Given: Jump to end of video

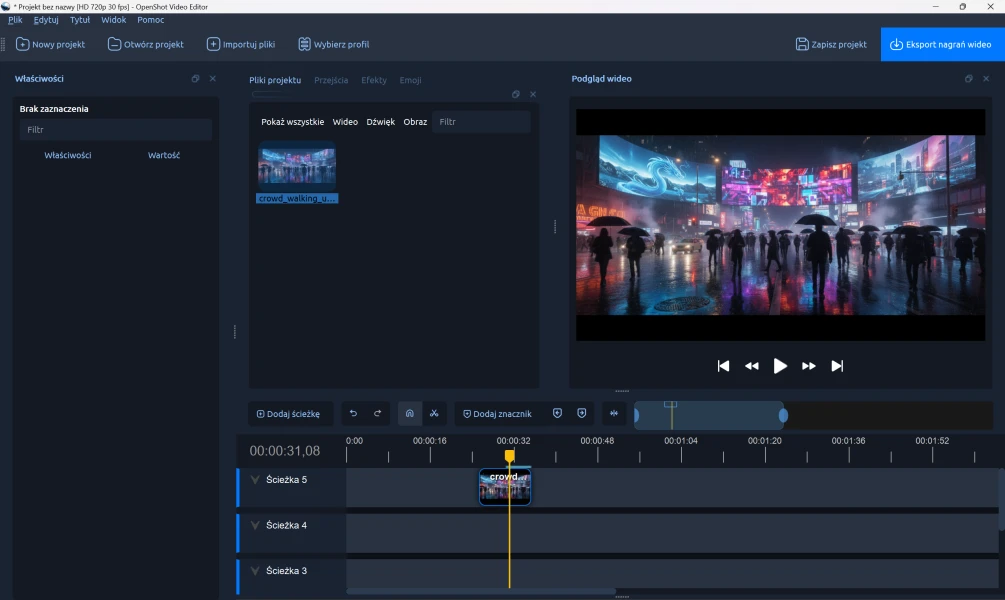Looking at the screenshot, I should click(x=838, y=366).
